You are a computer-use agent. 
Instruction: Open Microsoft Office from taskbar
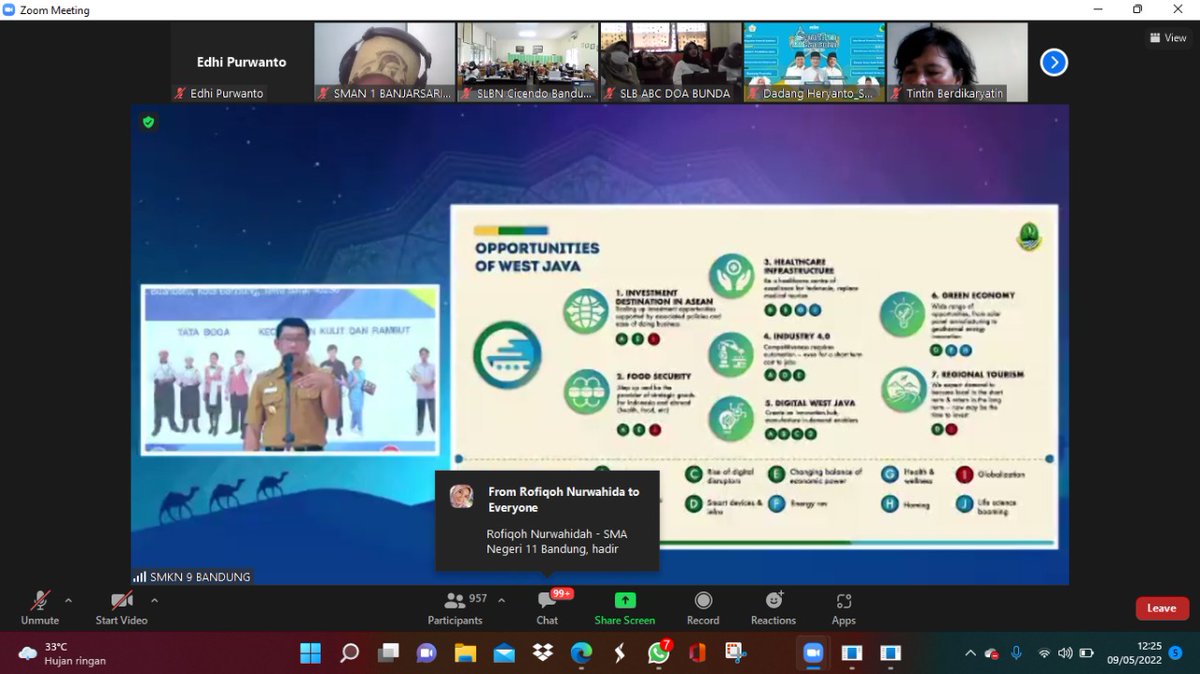[x=697, y=653]
